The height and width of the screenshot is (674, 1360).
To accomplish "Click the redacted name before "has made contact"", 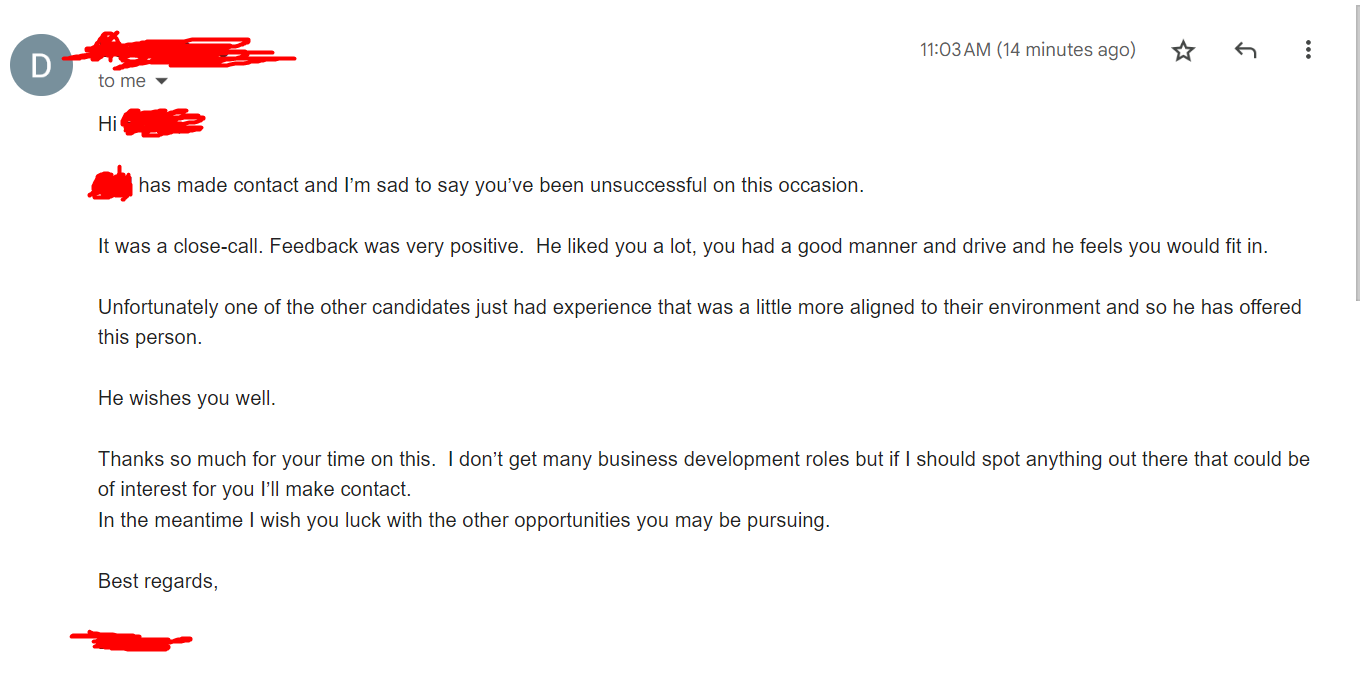I will click(111, 185).
